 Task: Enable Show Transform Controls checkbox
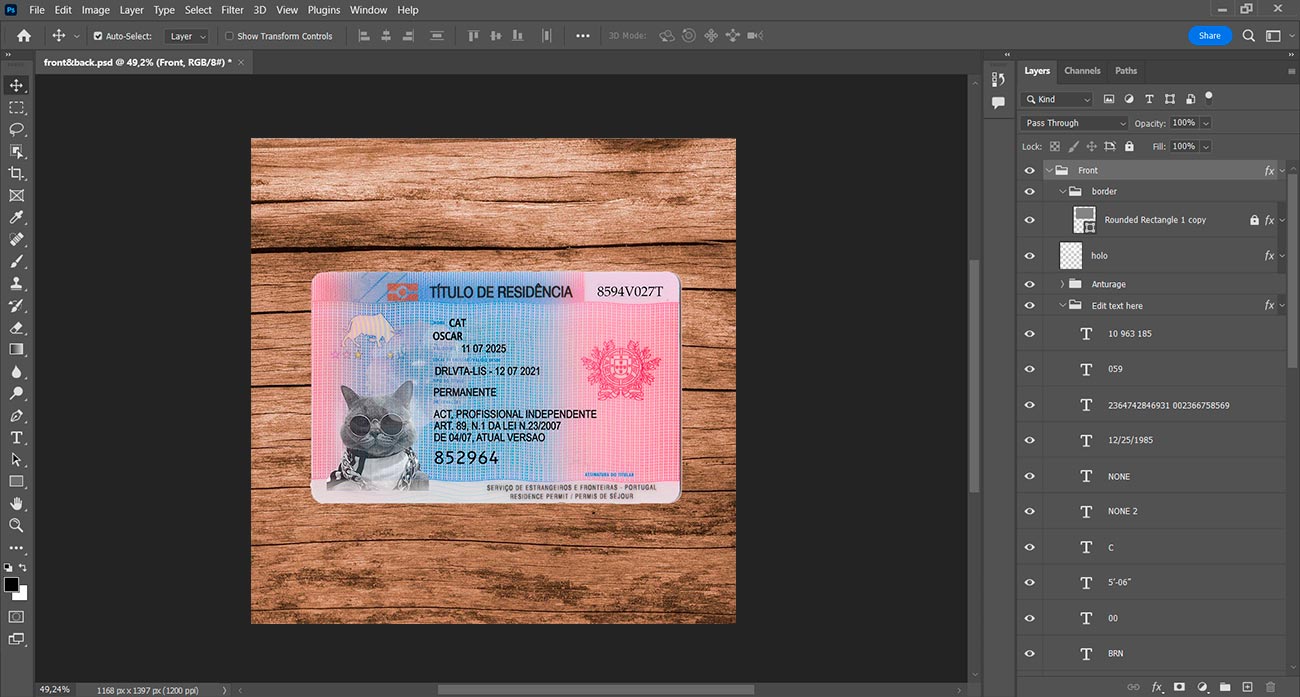click(x=229, y=36)
